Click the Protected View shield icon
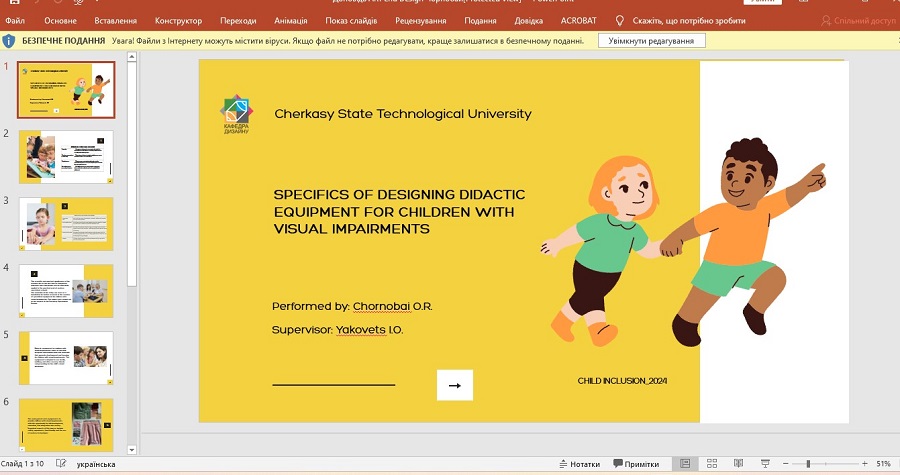The height and width of the screenshot is (475, 900). pyautogui.click(x=9, y=41)
